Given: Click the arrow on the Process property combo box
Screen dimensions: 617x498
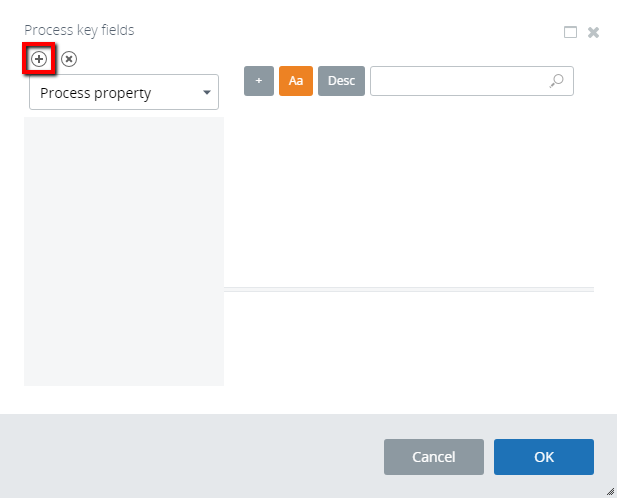Looking at the screenshot, I should pyautogui.click(x=207, y=93).
